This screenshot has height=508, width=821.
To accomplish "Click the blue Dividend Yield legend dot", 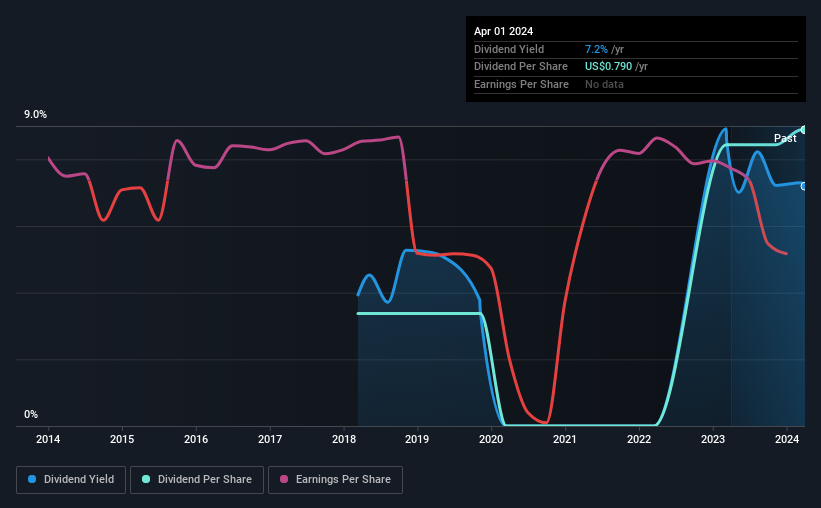I will 32,479.
